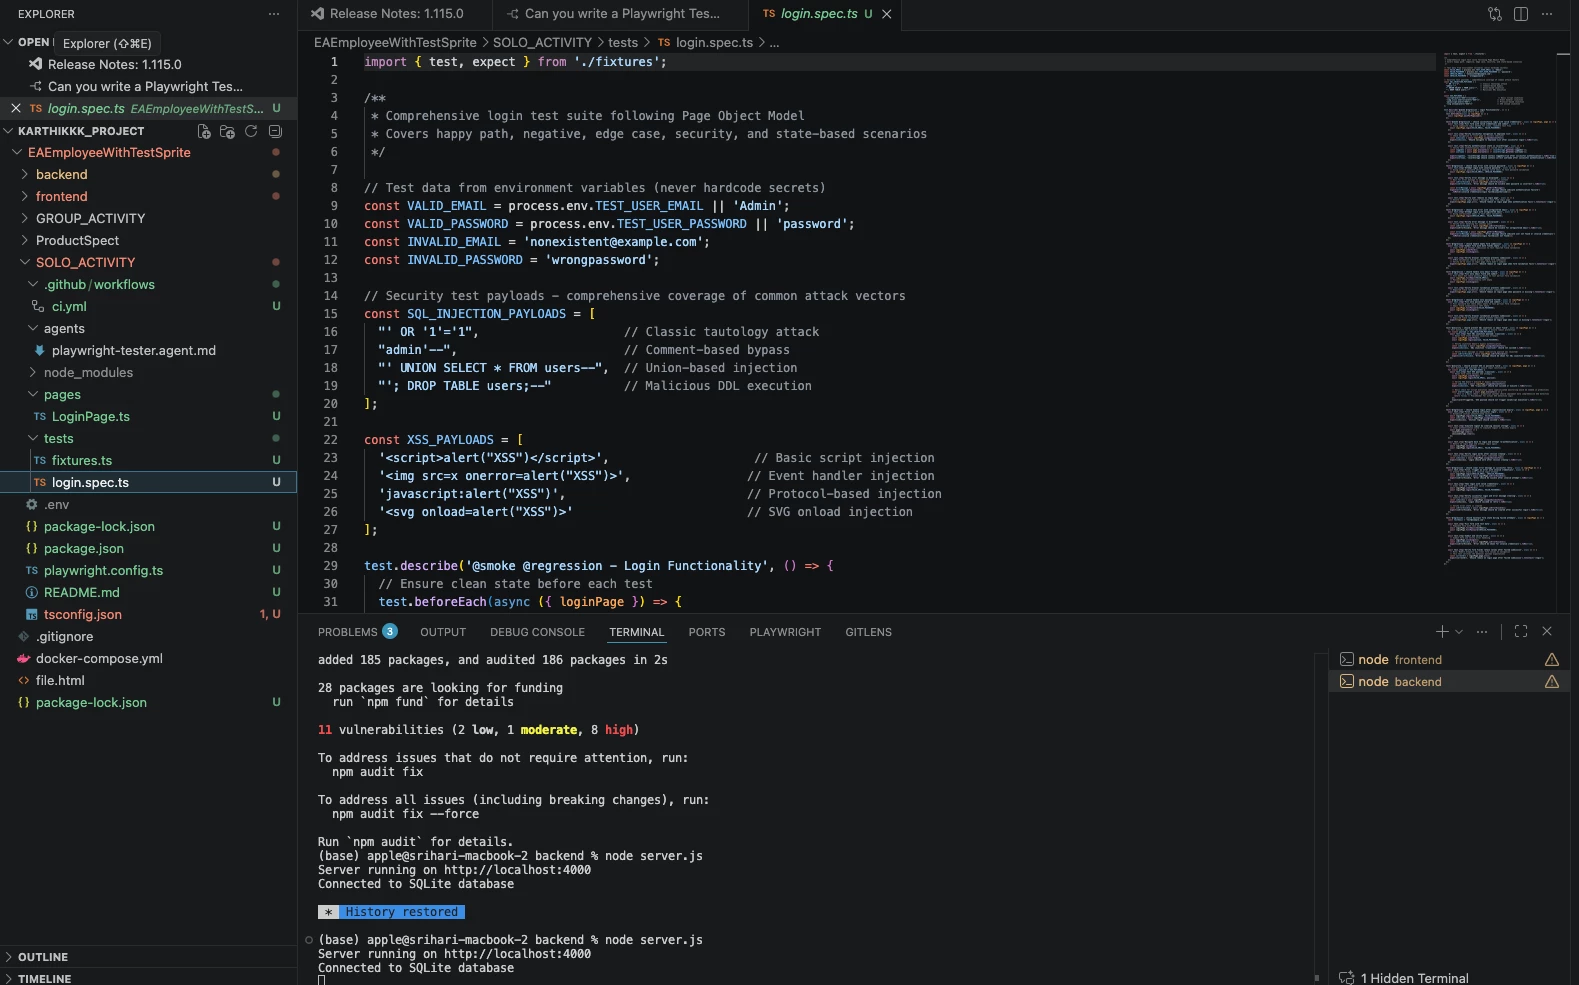
Task: Expand the node_modules folder
Action: (88, 373)
